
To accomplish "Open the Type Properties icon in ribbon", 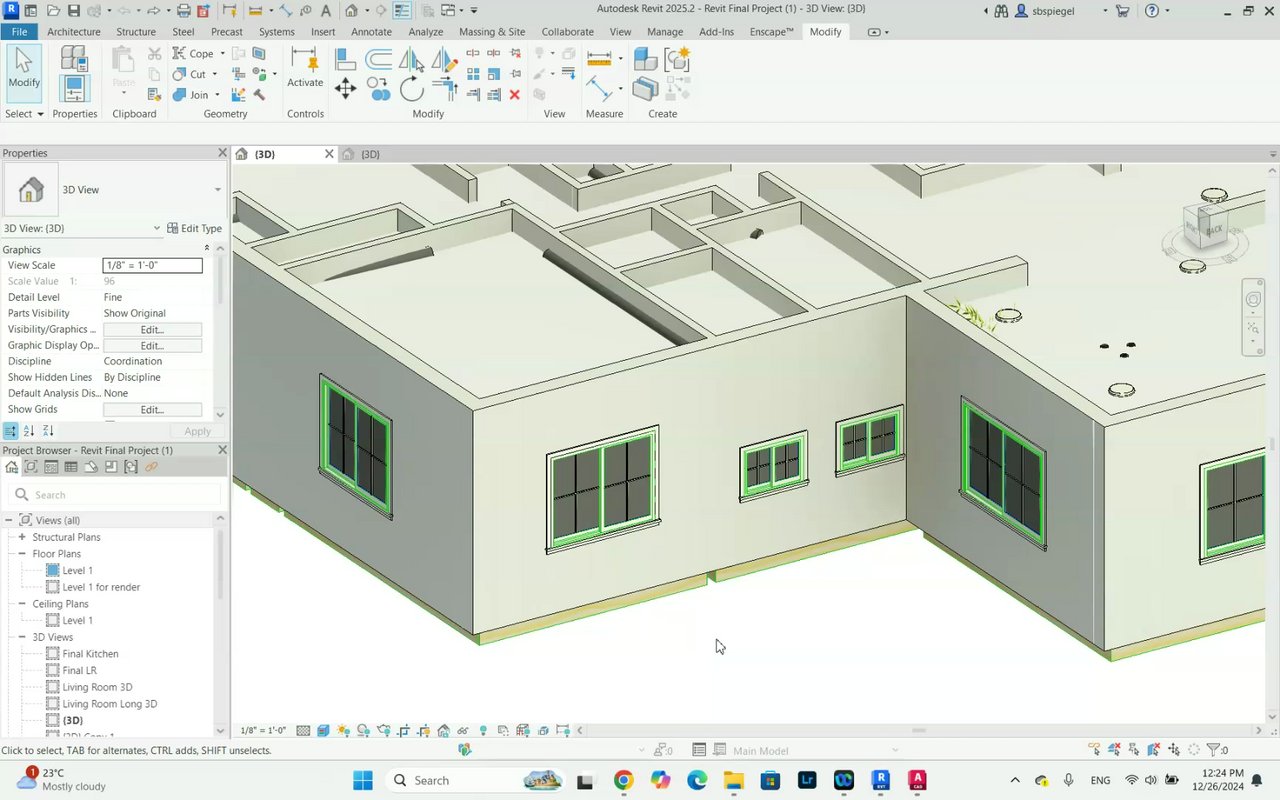I will (x=74, y=60).
